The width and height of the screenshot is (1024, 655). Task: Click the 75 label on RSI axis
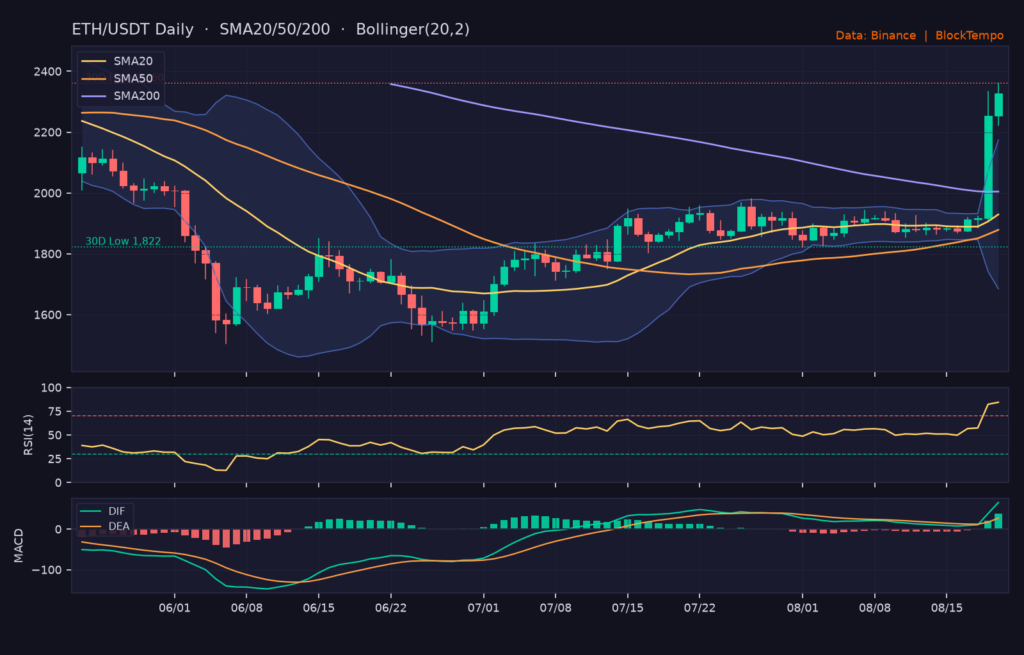[55, 411]
